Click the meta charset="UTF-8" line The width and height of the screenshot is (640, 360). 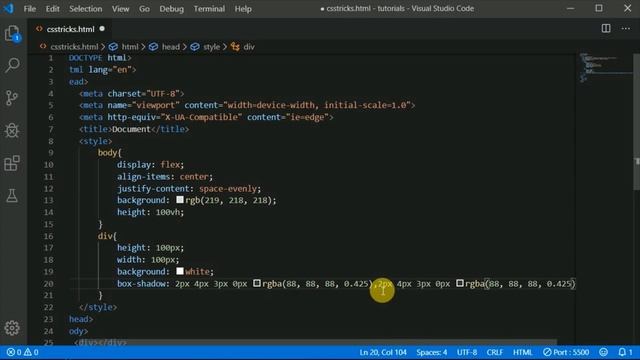(x=131, y=93)
